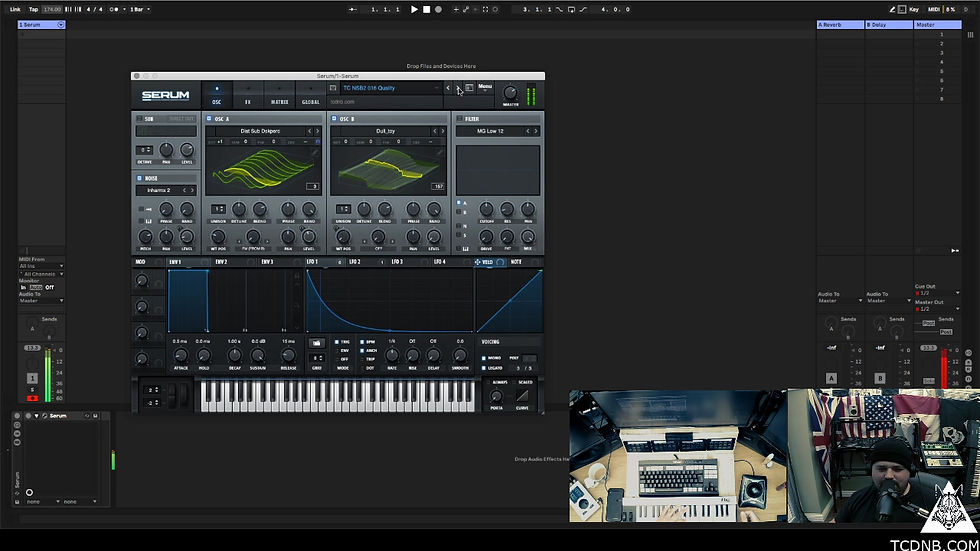Open the Serum Menu
The height and width of the screenshot is (551, 980).
pos(485,87)
